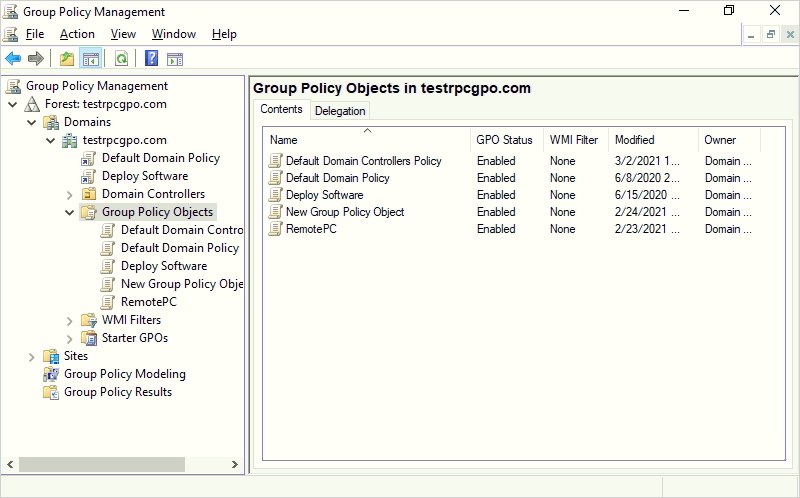Sort list by Modified column header
The image size is (800, 498).
click(x=634, y=140)
